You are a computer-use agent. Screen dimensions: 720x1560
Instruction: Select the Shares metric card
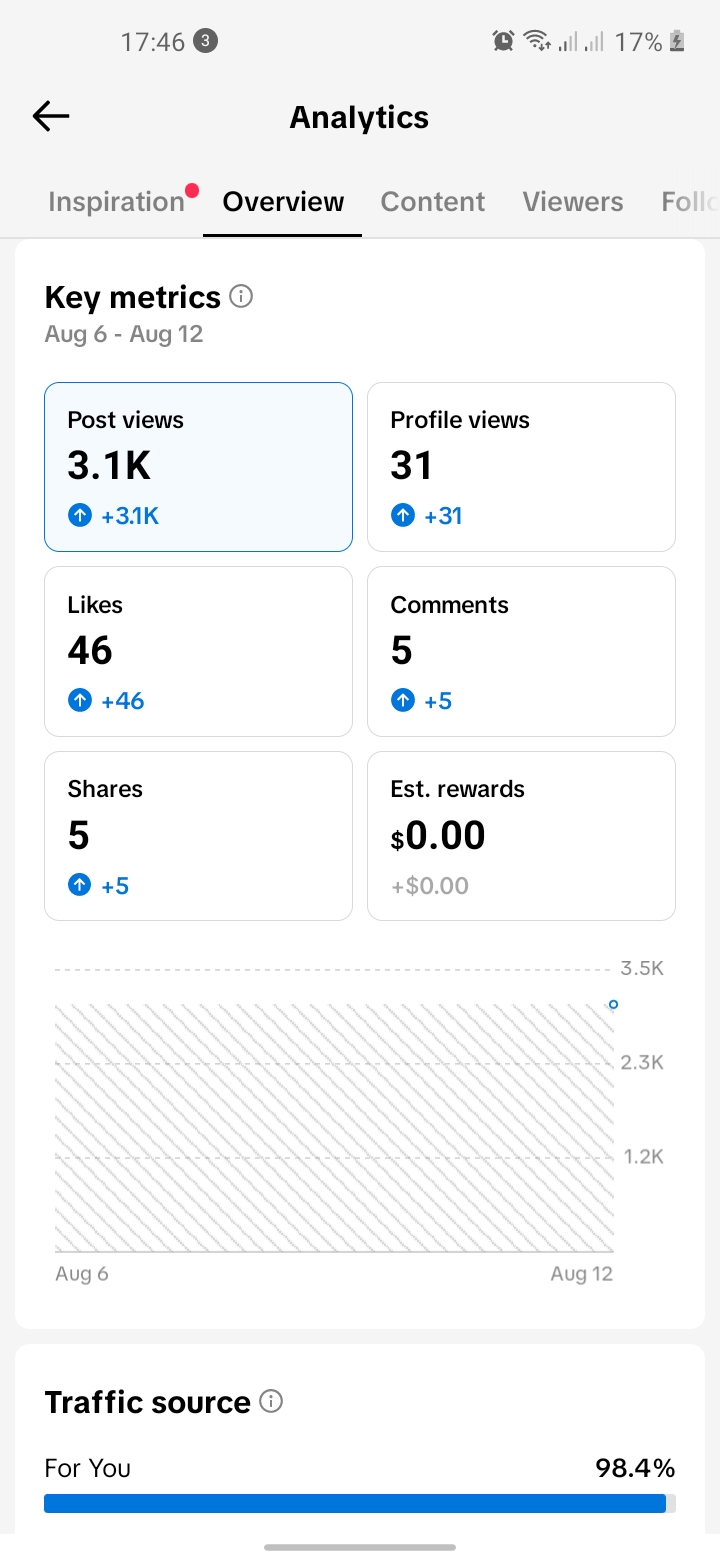click(x=198, y=836)
